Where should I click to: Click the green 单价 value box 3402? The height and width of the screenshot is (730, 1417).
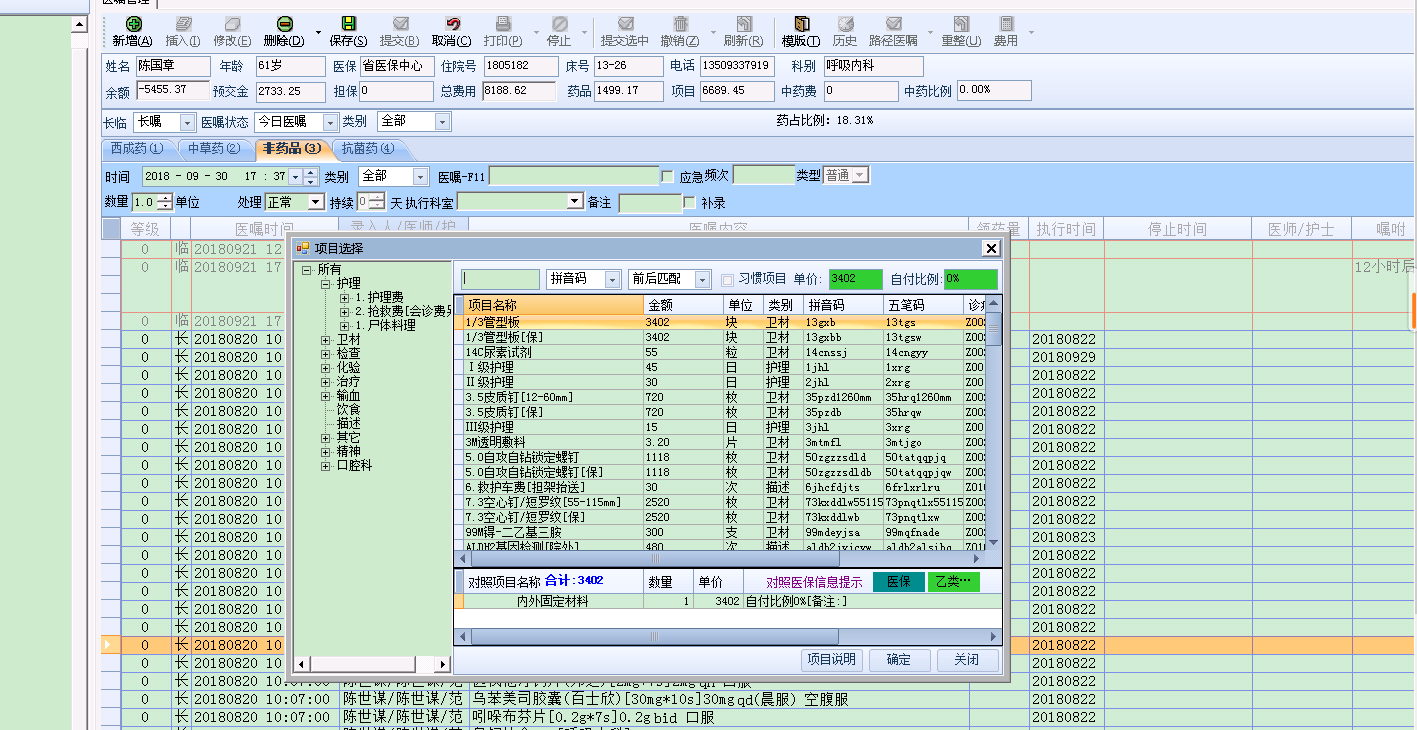click(x=856, y=280)
